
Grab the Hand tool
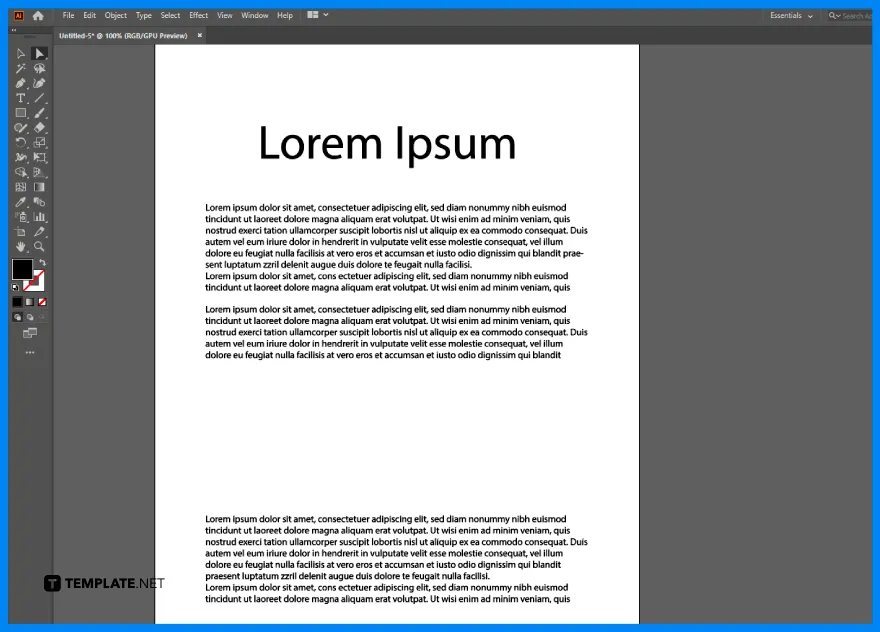coord(20,246)
